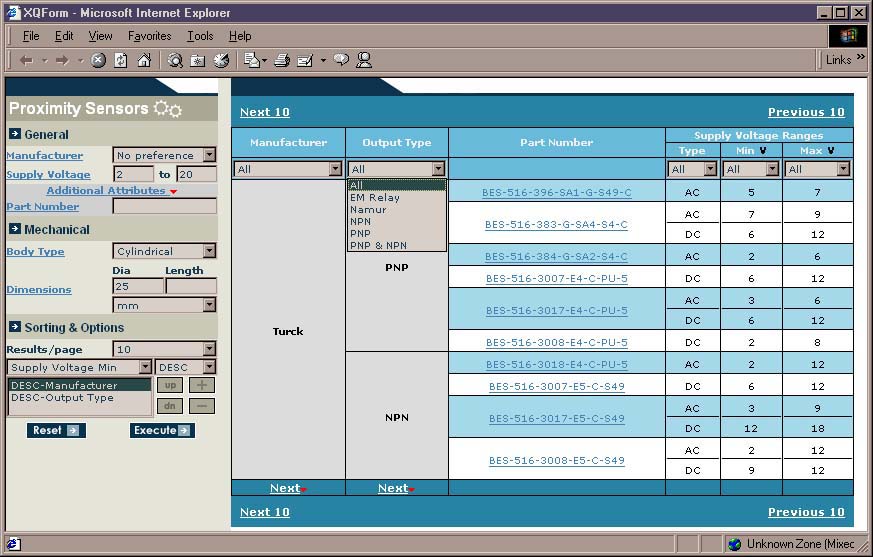Click the 'up' sort order button

[170, 385]
